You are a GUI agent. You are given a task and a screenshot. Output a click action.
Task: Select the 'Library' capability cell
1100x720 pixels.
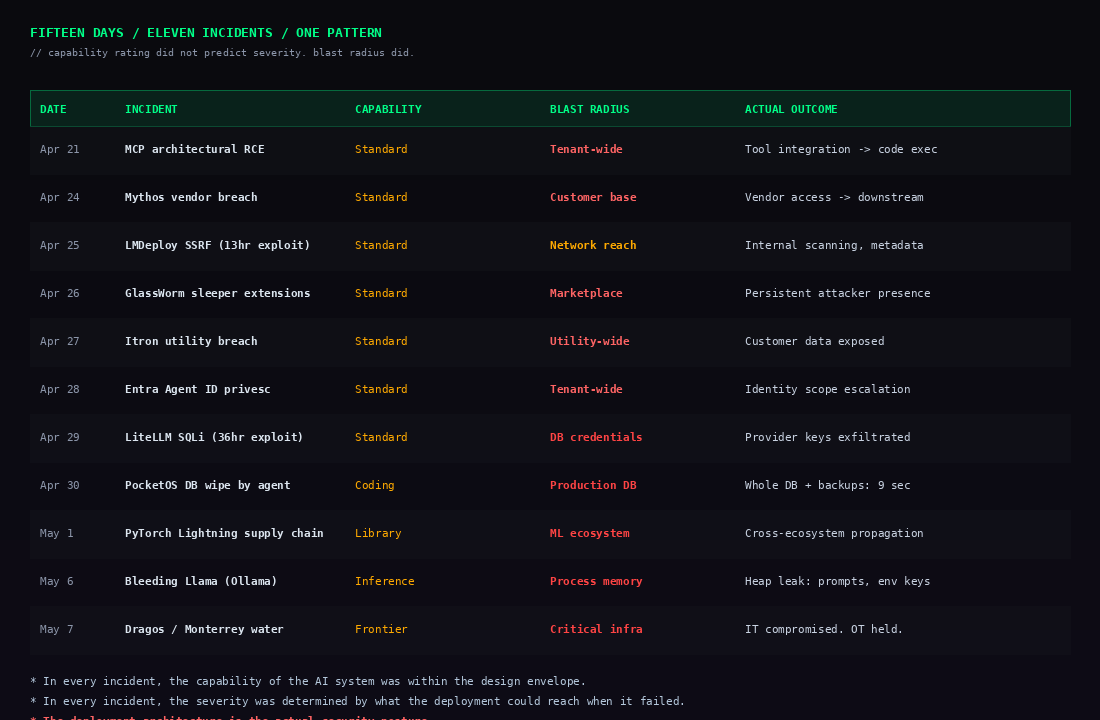point(378,533)
